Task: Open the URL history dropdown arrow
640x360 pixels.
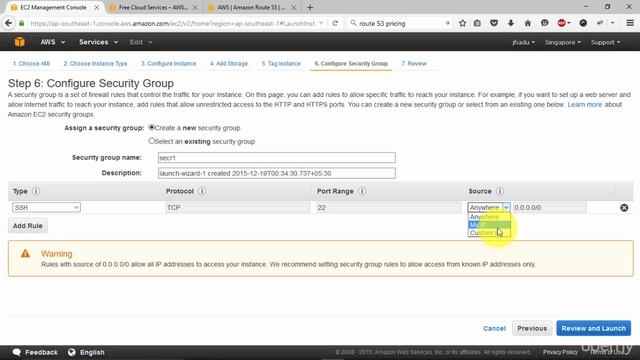Action: [321, 23]
